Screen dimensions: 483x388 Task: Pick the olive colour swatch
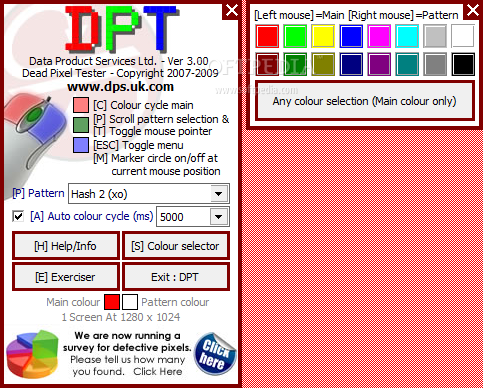pyautogui.click(x=323, y=64)
